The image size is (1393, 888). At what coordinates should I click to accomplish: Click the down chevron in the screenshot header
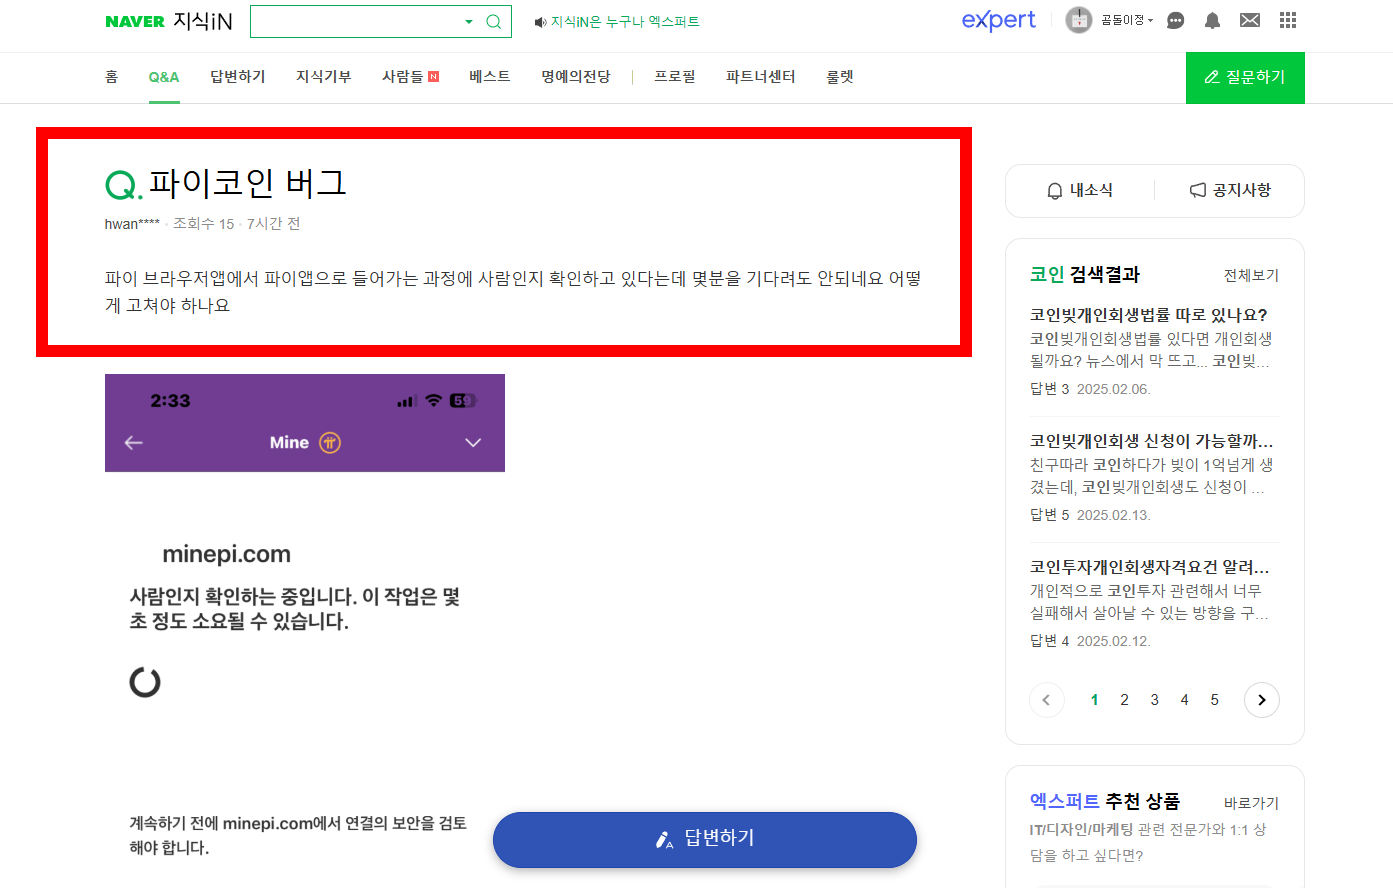(x=474, y=442)
